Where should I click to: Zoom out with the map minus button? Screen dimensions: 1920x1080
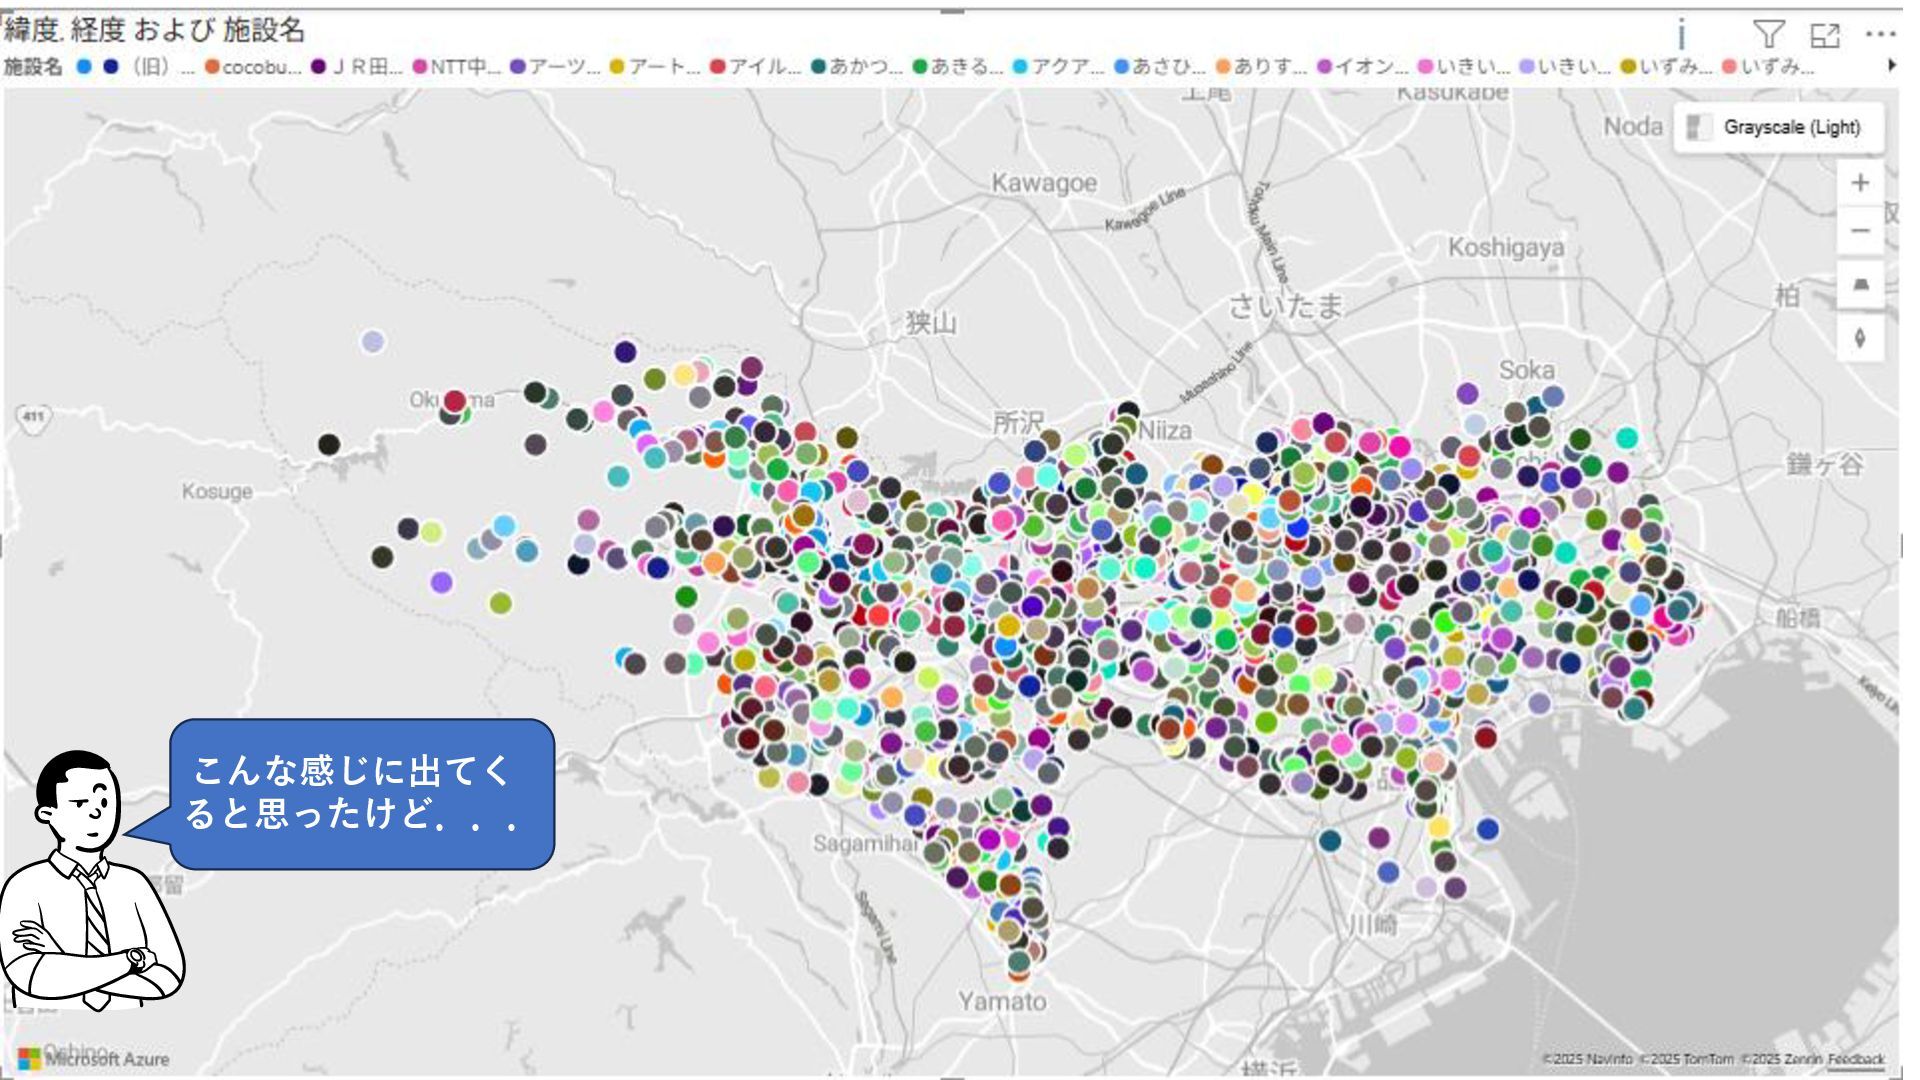pyautogui.click(x=1860, y=231)
